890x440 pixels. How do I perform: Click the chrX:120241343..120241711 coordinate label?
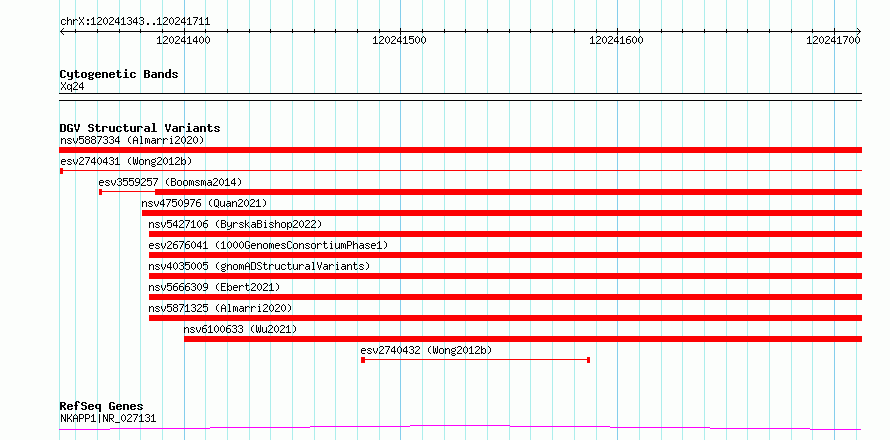[135, 22]
